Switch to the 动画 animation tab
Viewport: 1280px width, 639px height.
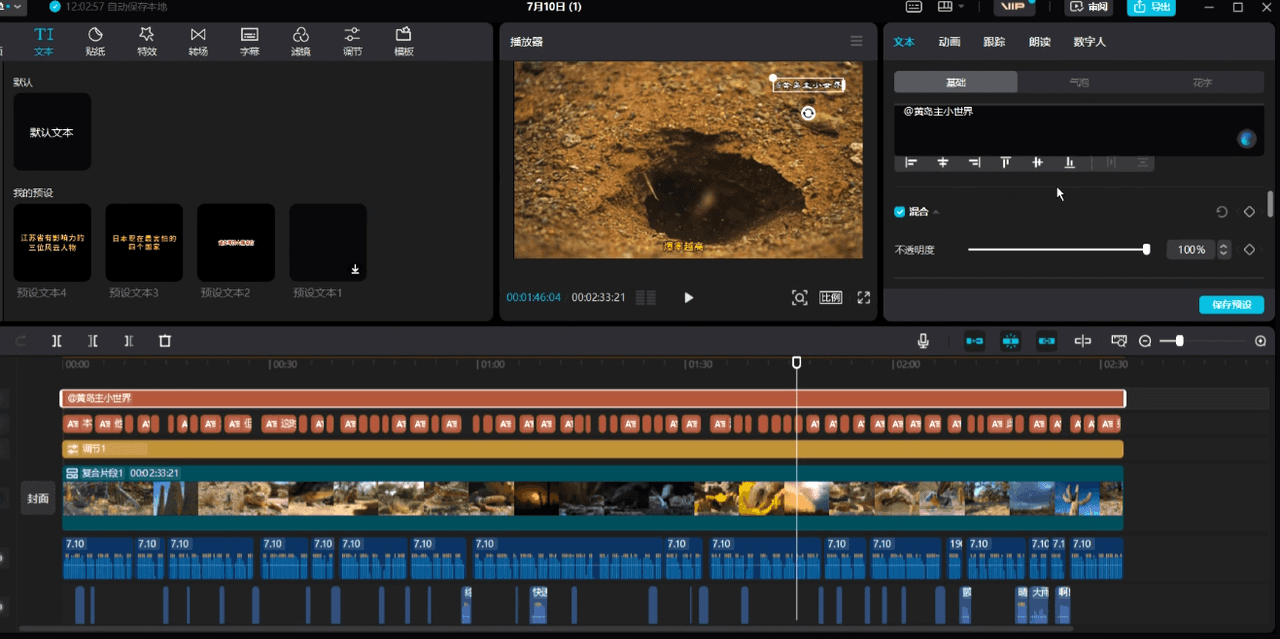(949, 42)
